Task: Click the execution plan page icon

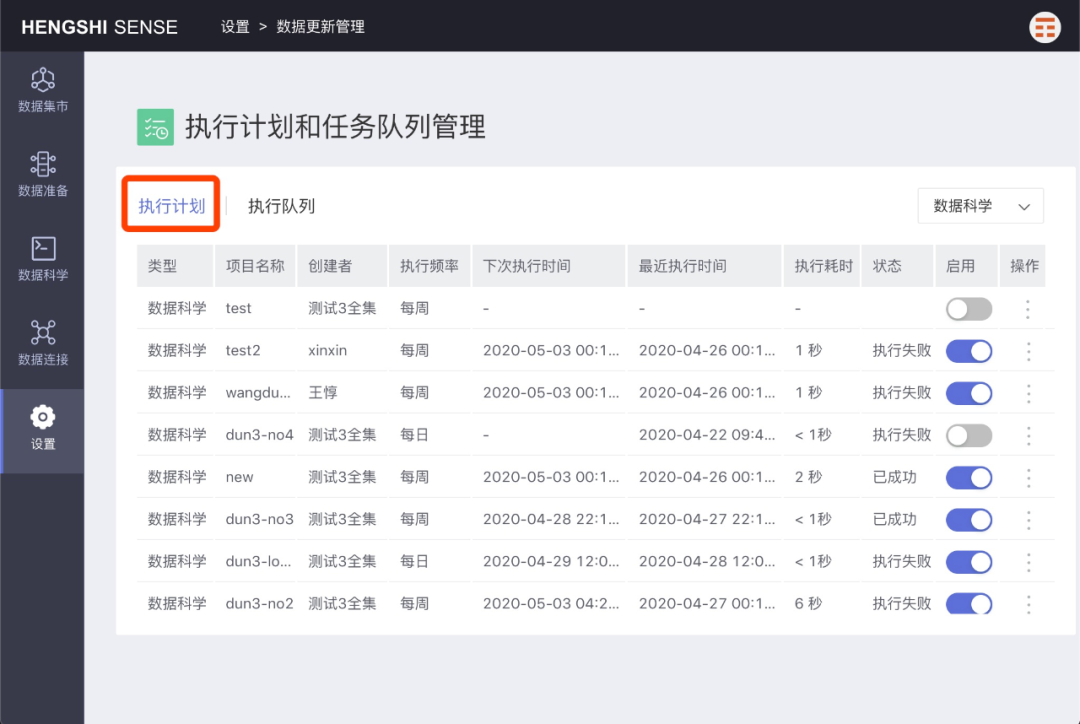Action: tap(155, 127)
